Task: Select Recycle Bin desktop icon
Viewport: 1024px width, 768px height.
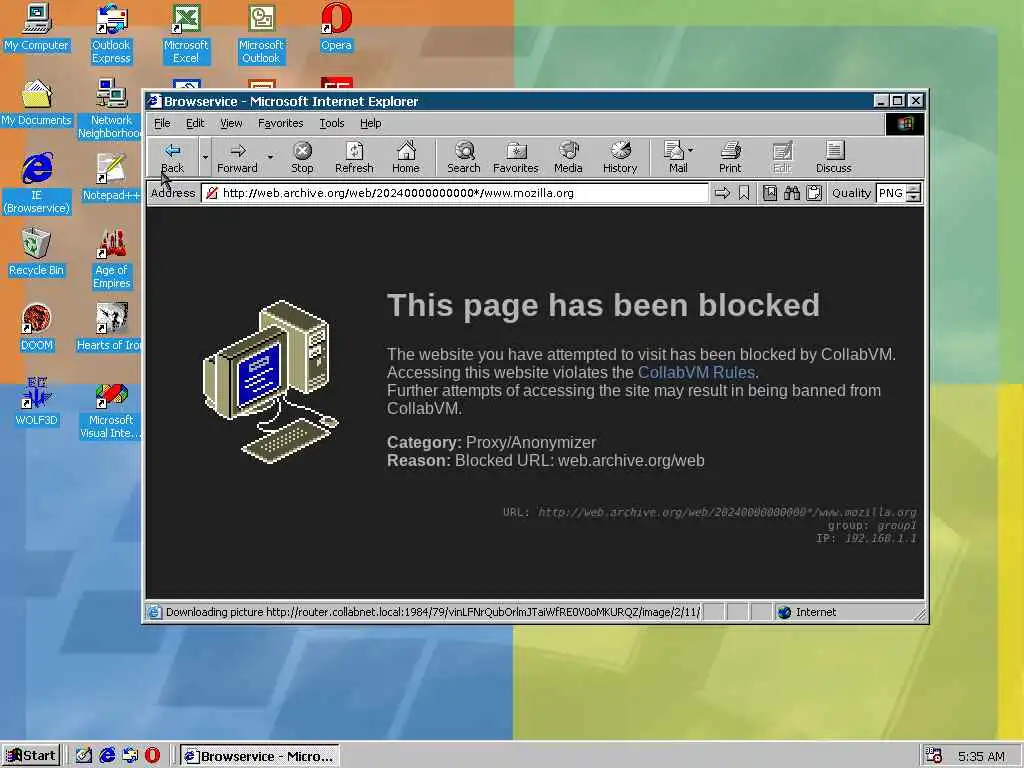Action: 37,253
